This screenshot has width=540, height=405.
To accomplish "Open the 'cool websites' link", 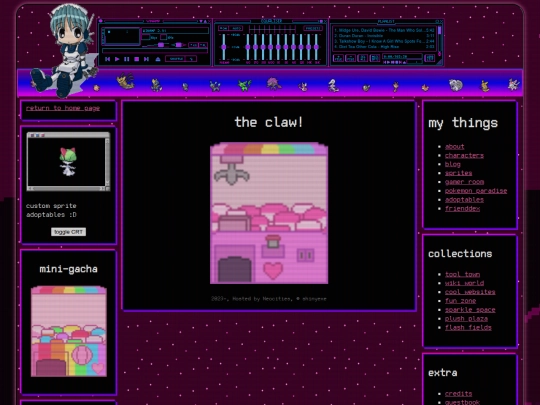I will [x=470, y=292].
